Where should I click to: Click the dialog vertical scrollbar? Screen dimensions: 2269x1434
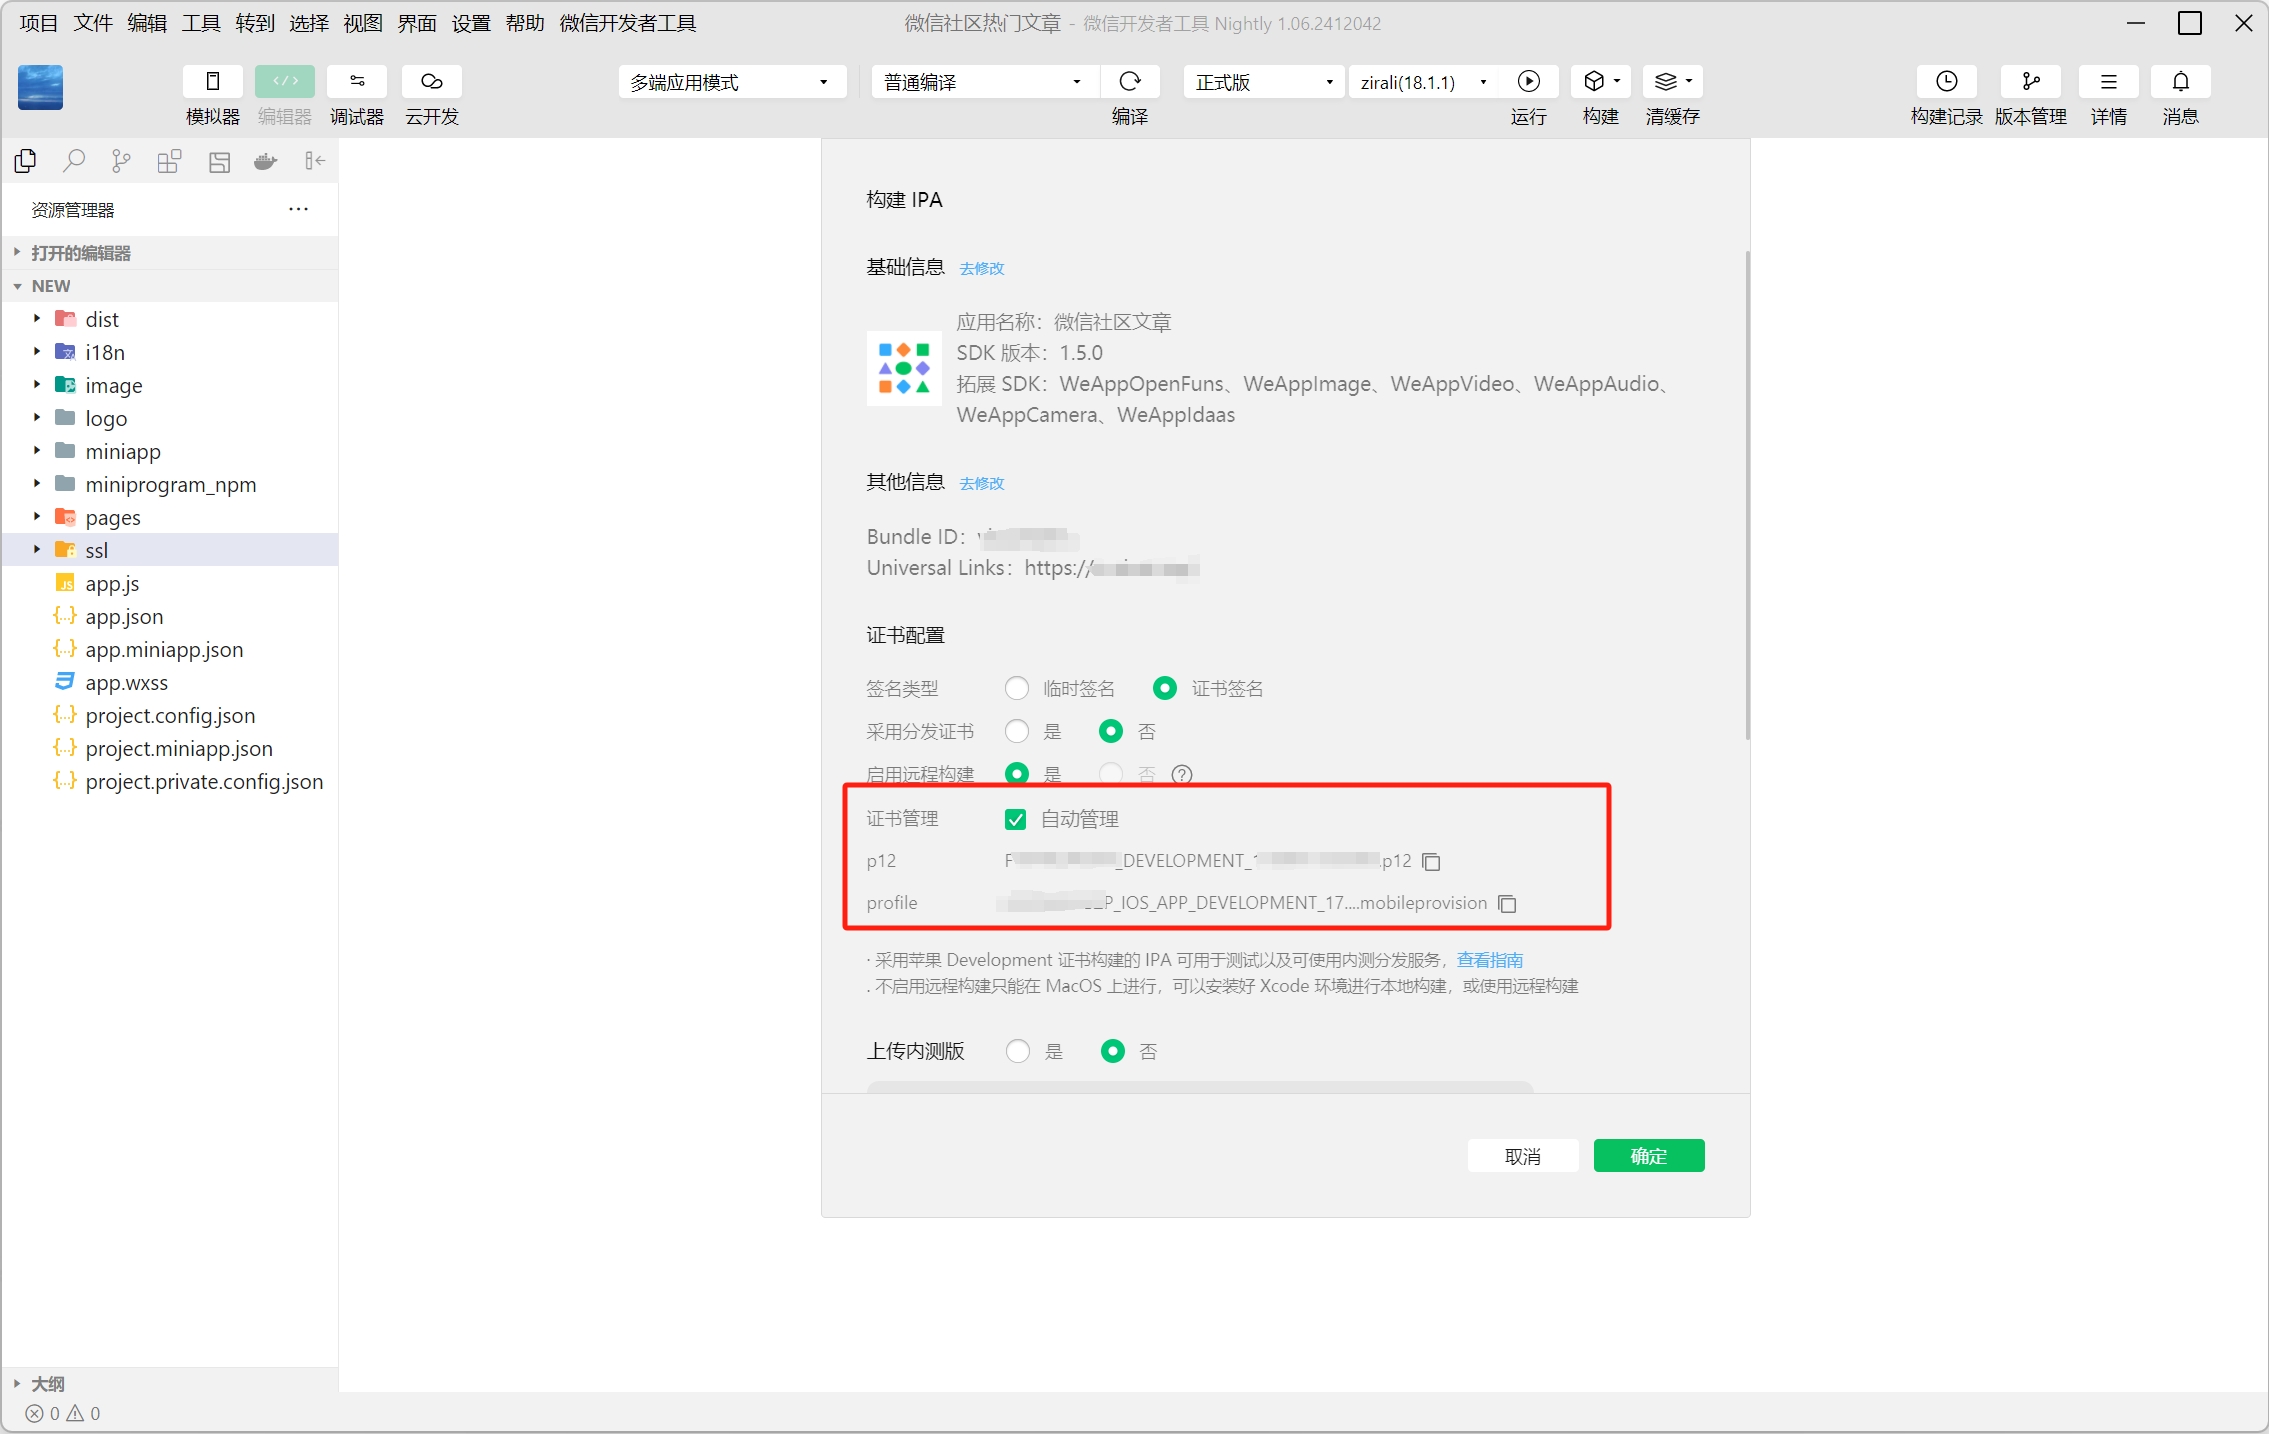coord(1747,495)
